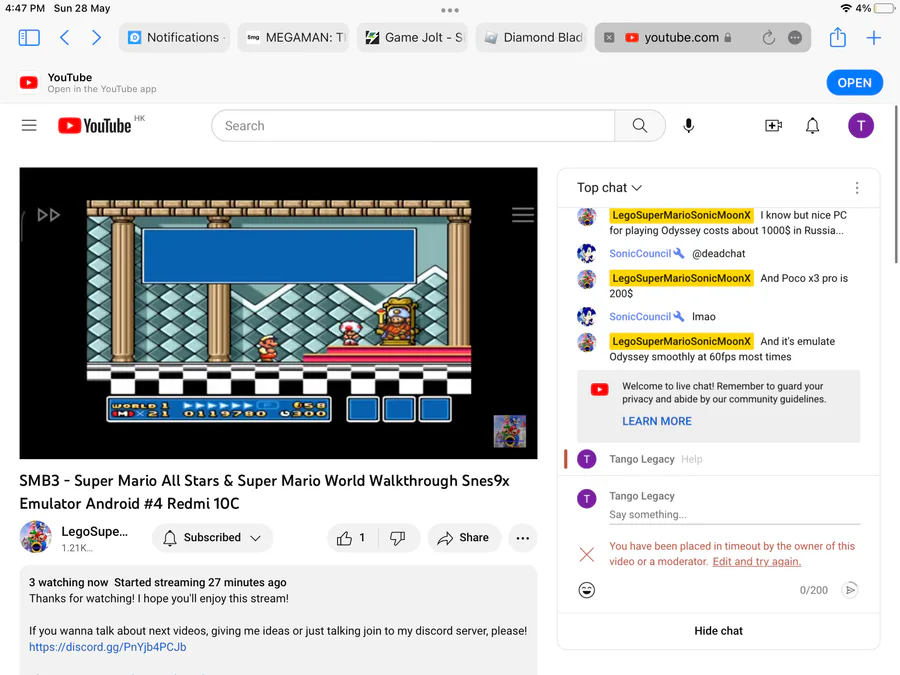The width and height of the screenshot is (900, 675).
Task: Open the emulator menu lines in video
Action: (x=523, y=215)
